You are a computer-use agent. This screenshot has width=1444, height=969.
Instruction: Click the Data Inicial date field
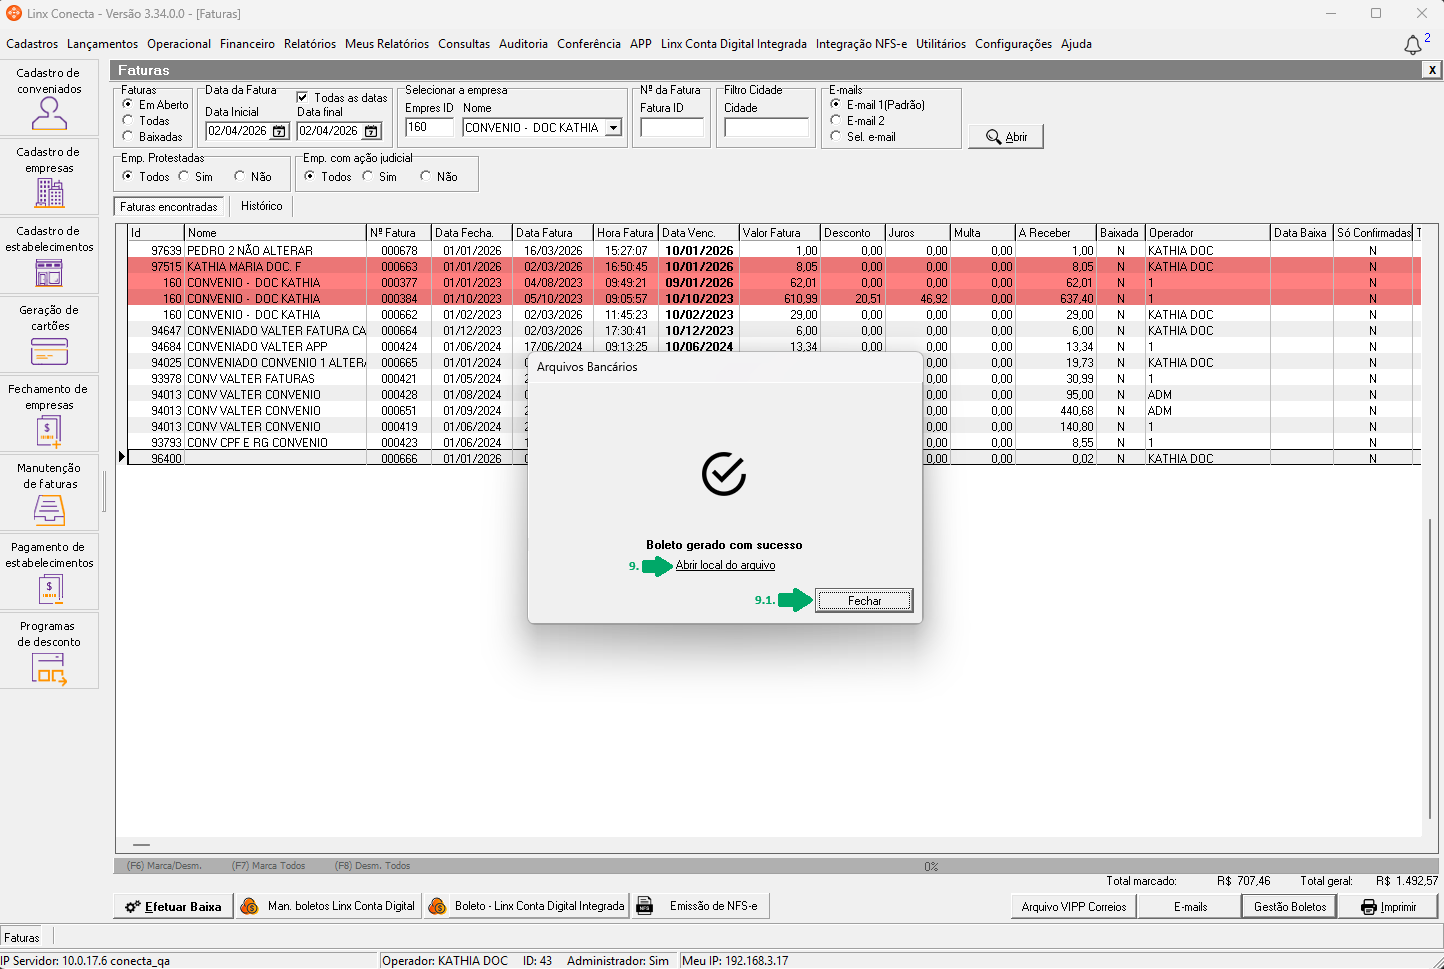(239, 131)
